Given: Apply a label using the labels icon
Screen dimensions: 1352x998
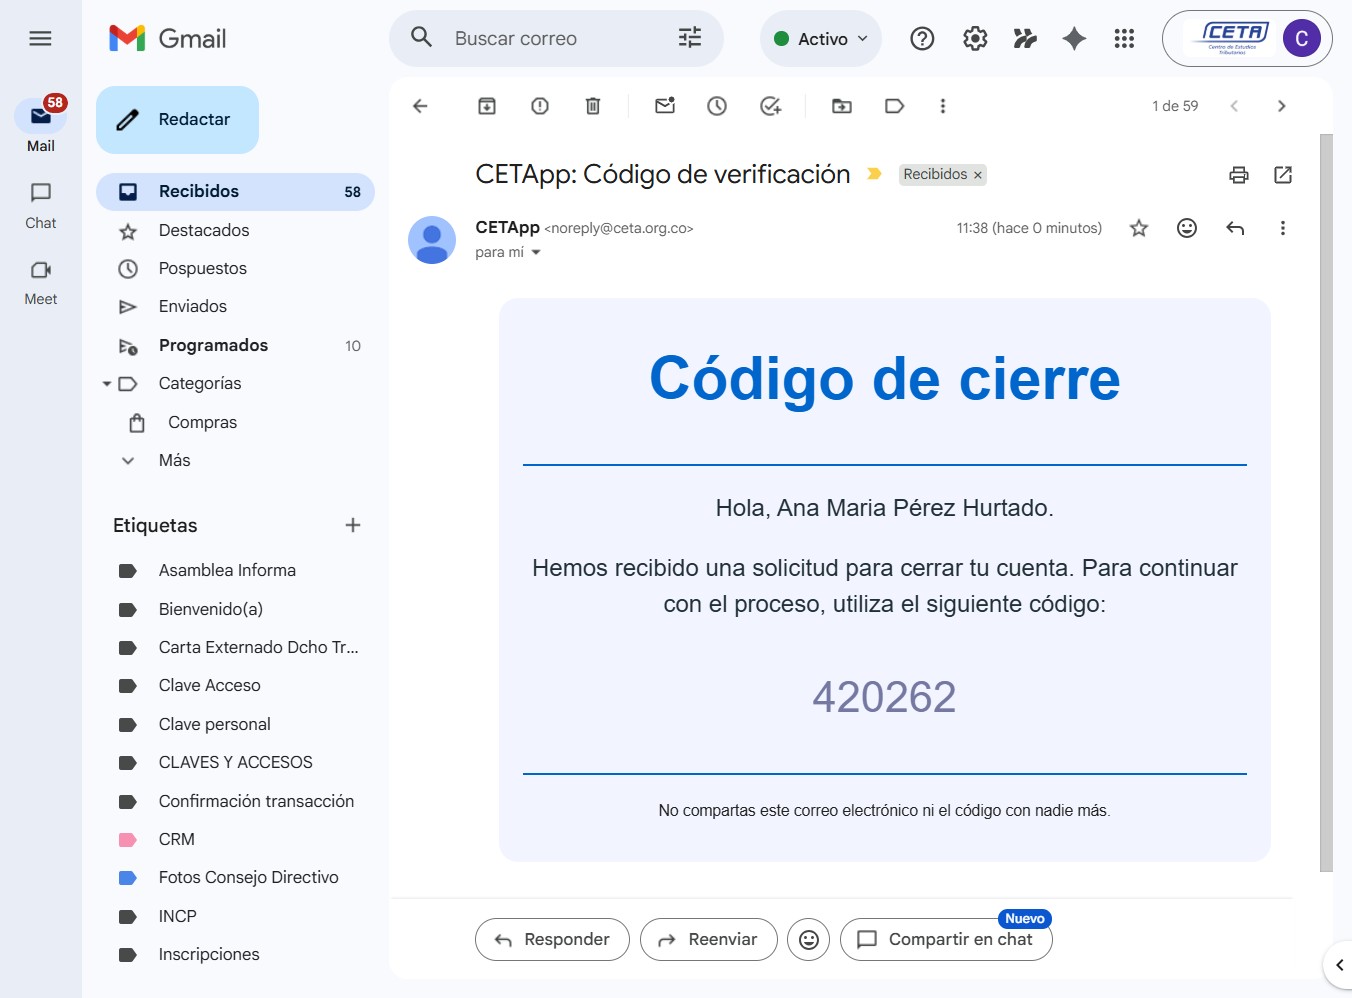Looking at the screenshot, I should tap(895, 106).
